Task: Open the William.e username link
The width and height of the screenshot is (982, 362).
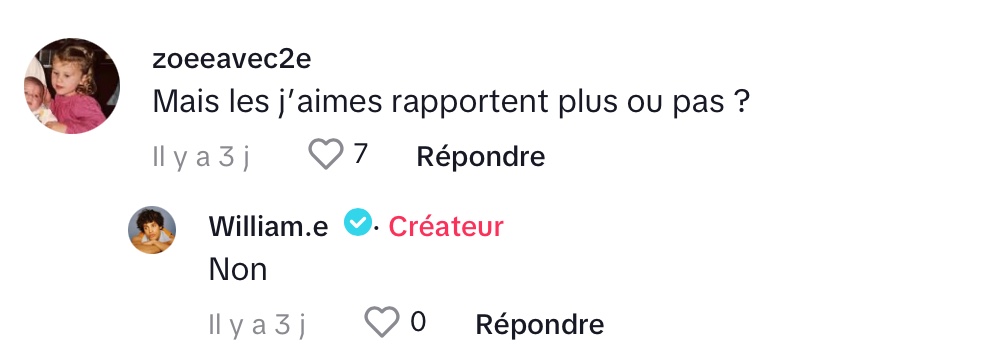Action: tap(268, 226)
